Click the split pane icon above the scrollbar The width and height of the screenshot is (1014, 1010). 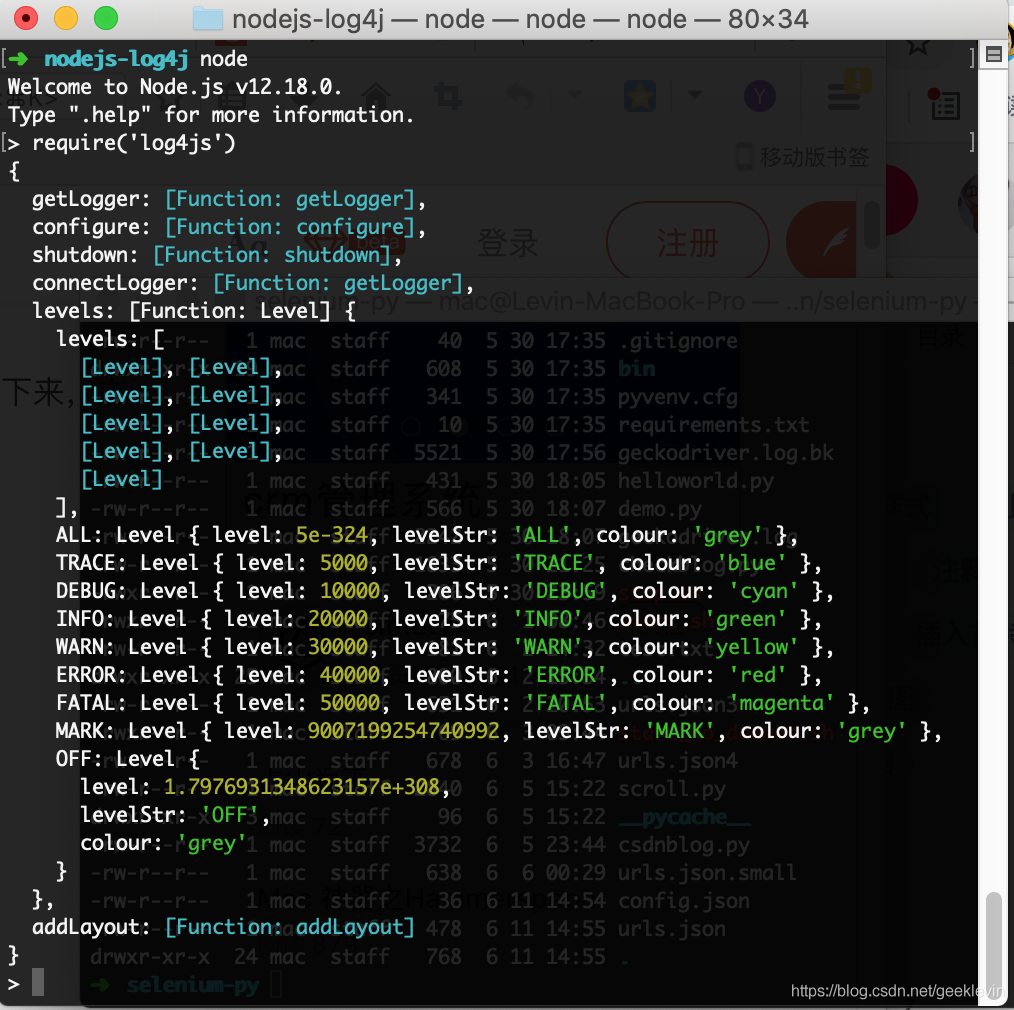pyautogui.click(x=994, y=54)
